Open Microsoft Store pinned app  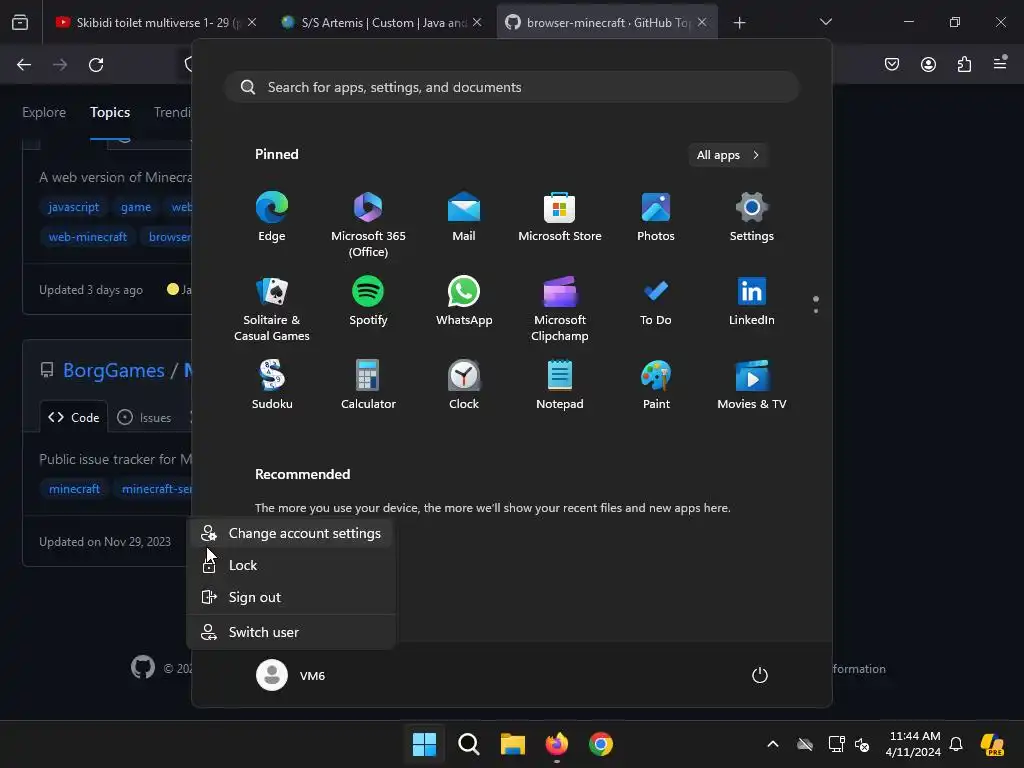coord(560,217)
